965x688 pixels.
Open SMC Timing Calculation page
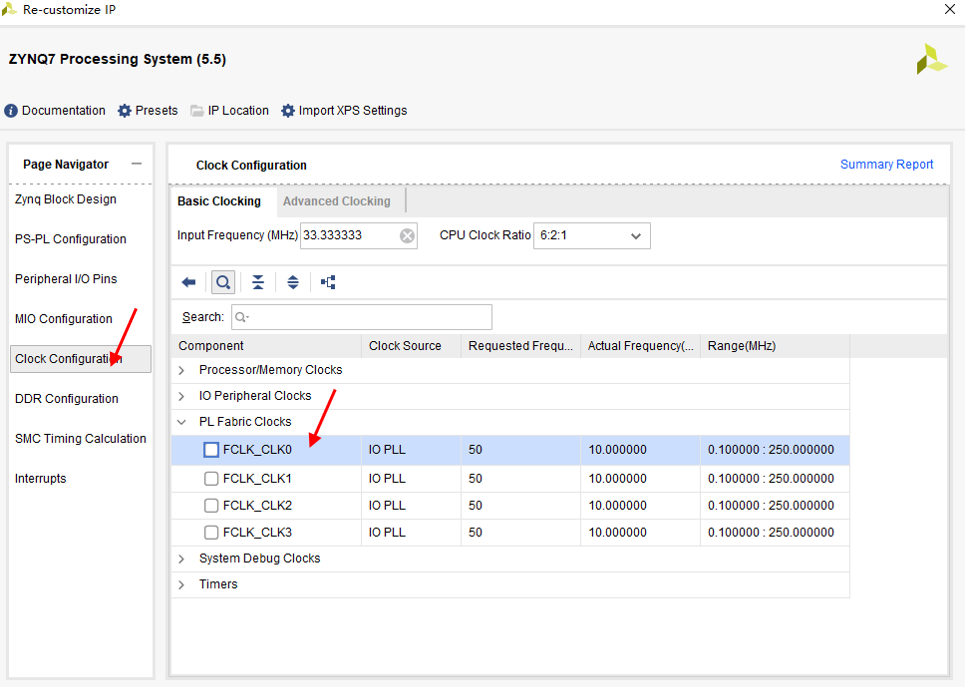81,439
